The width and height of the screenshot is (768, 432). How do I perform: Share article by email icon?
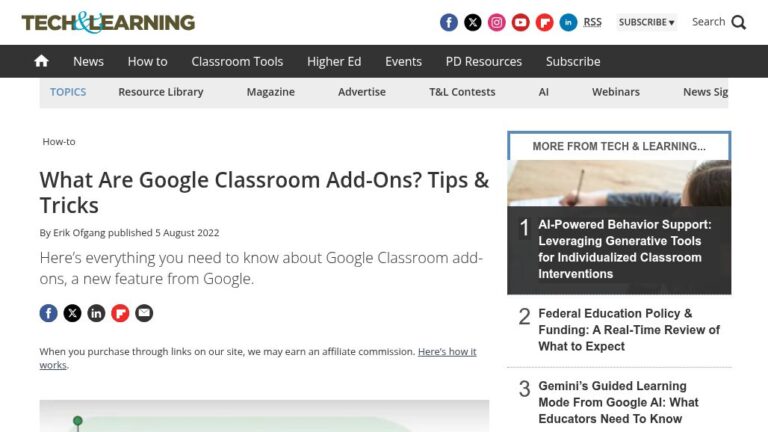[x=144, y=313]
